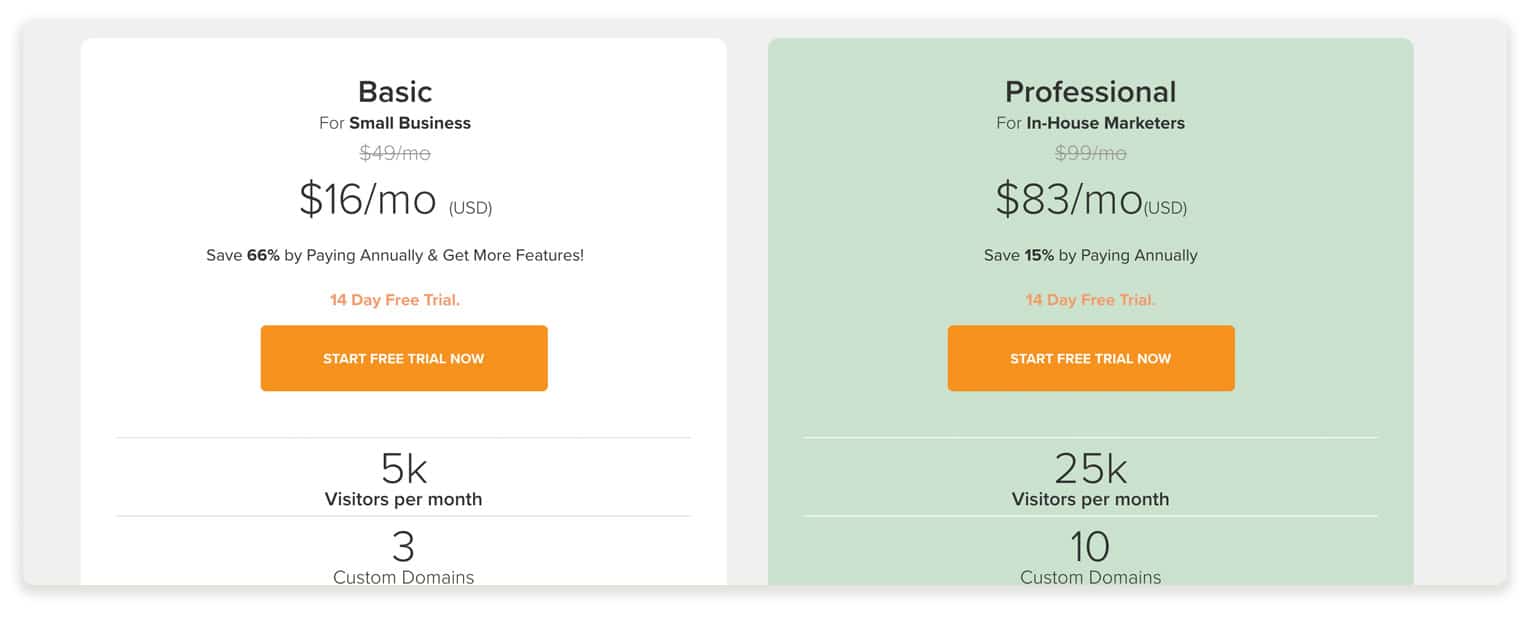Select the $83/mo Professional price
This screenshot has height=631, width=1536.
point(1069,199)
